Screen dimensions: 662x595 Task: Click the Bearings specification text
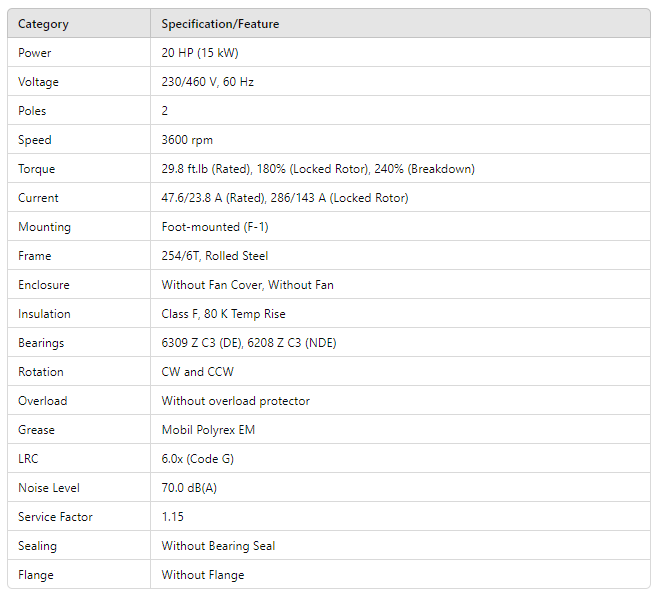click(x=263, y=343)
